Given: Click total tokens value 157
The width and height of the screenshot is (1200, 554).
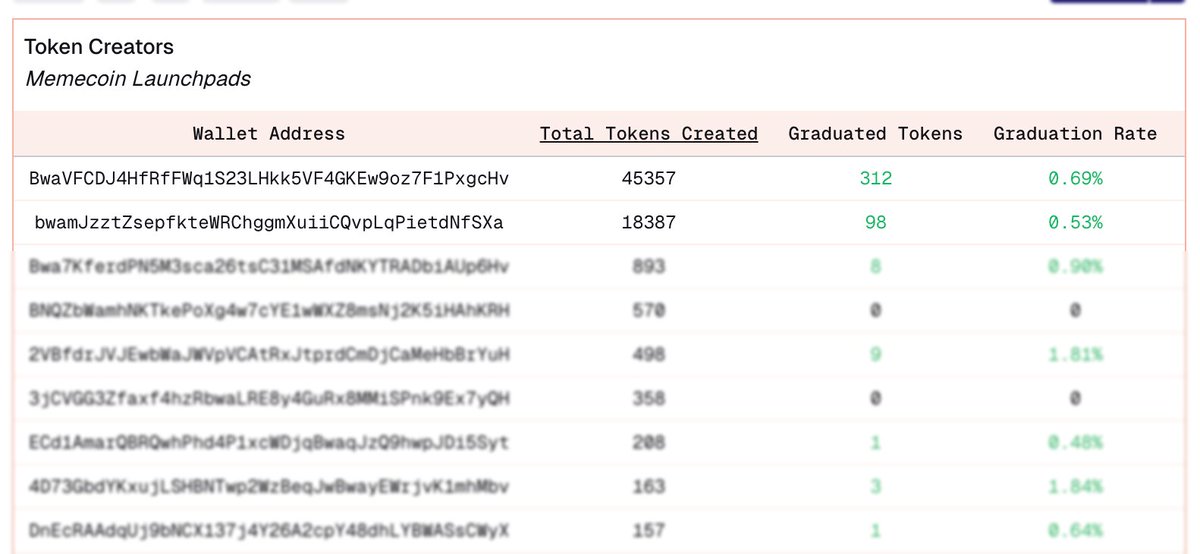Looking at the screenshot, I should [x=649, y=530].
